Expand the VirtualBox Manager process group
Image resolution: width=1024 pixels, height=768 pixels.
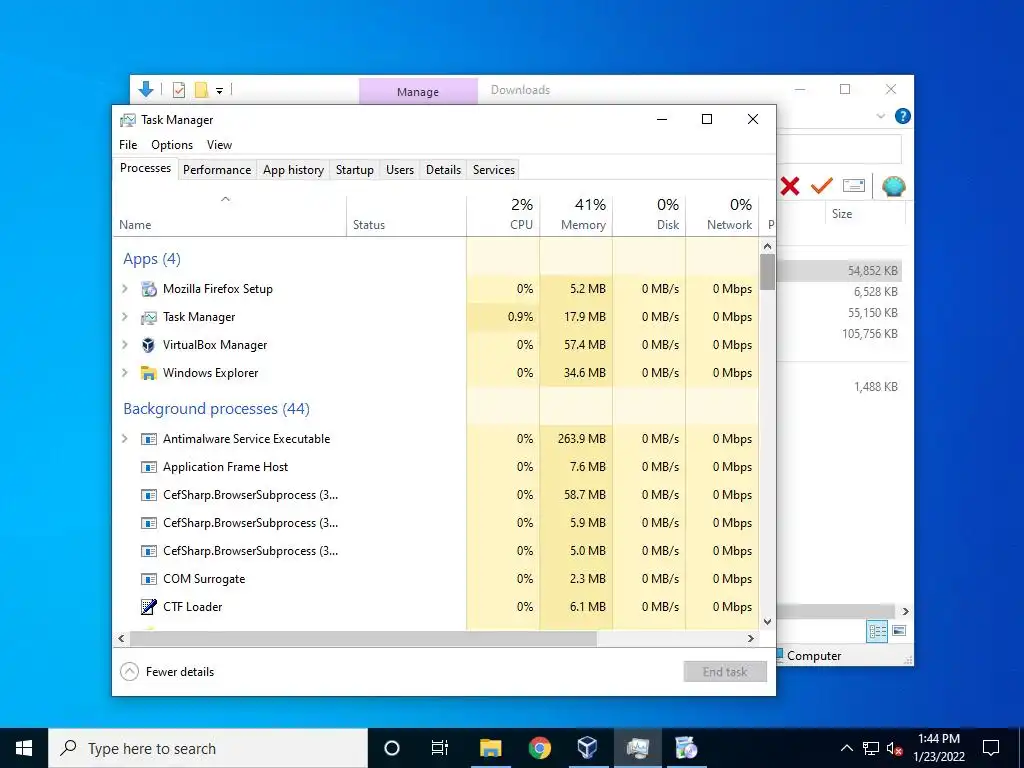[x=125, y=345]
